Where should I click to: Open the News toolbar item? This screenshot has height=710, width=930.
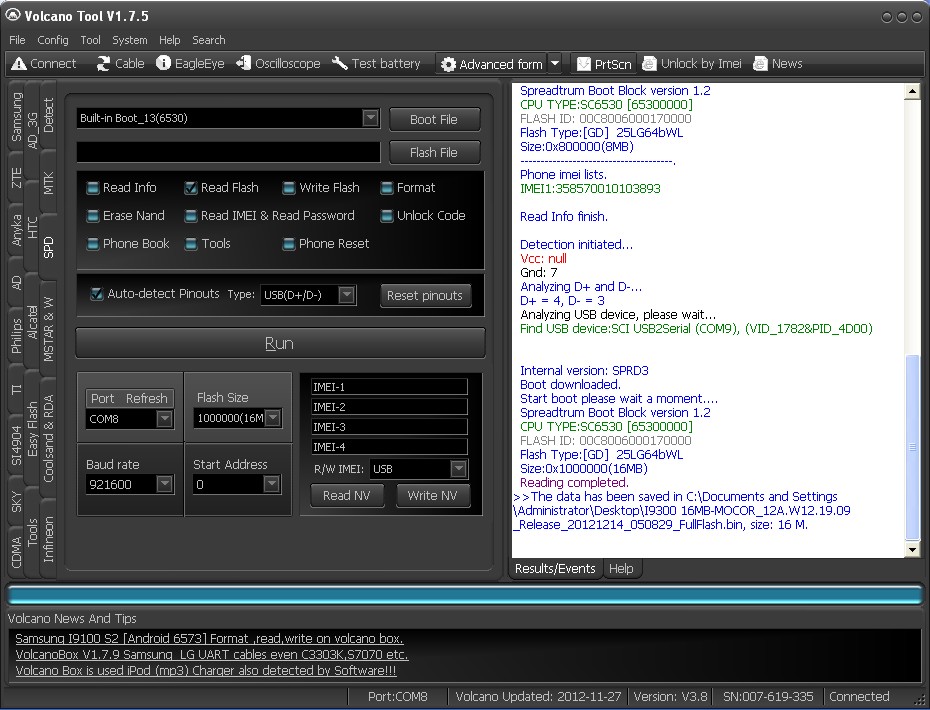point(778,63)
